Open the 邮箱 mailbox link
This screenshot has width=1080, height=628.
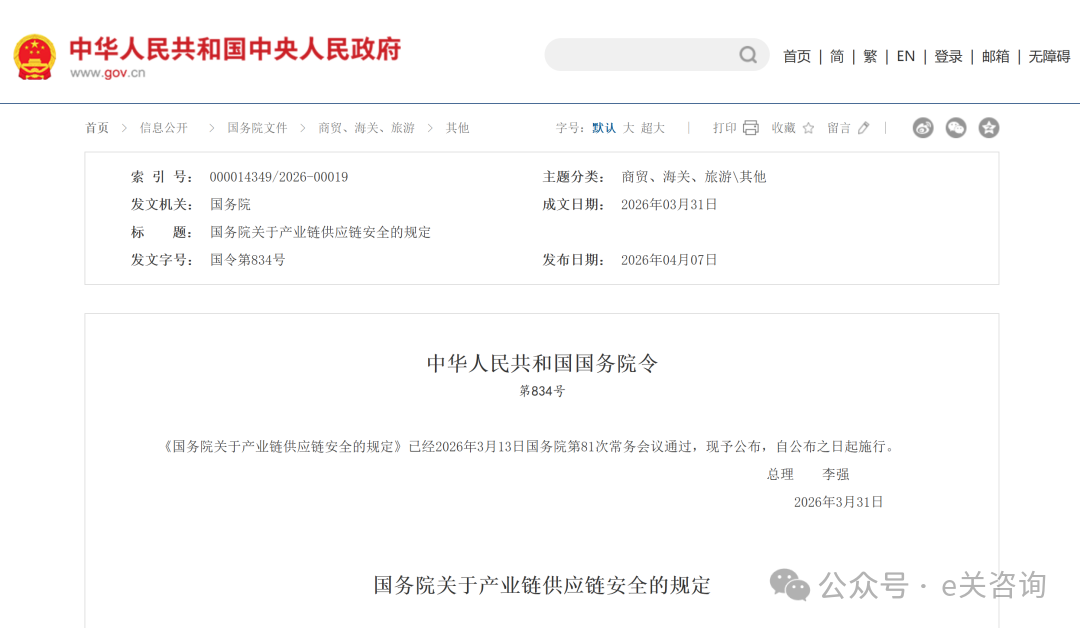click(x=996, y=56)
